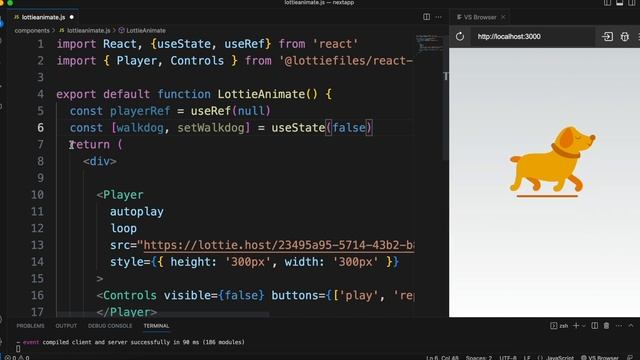640x360 pixels.
Task: Change indentation via Spaces: 2
Action: click(479, 358)
